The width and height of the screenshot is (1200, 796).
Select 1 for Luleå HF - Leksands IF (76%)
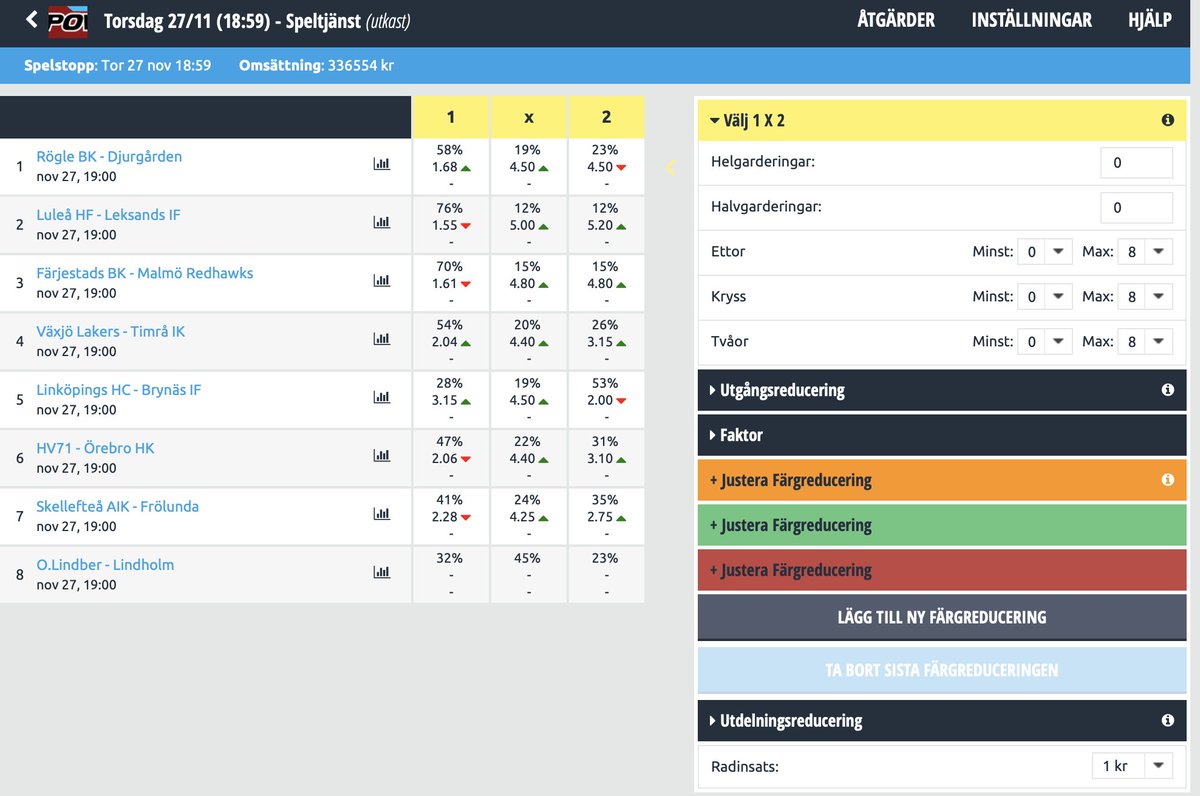[x=450, y=225]
